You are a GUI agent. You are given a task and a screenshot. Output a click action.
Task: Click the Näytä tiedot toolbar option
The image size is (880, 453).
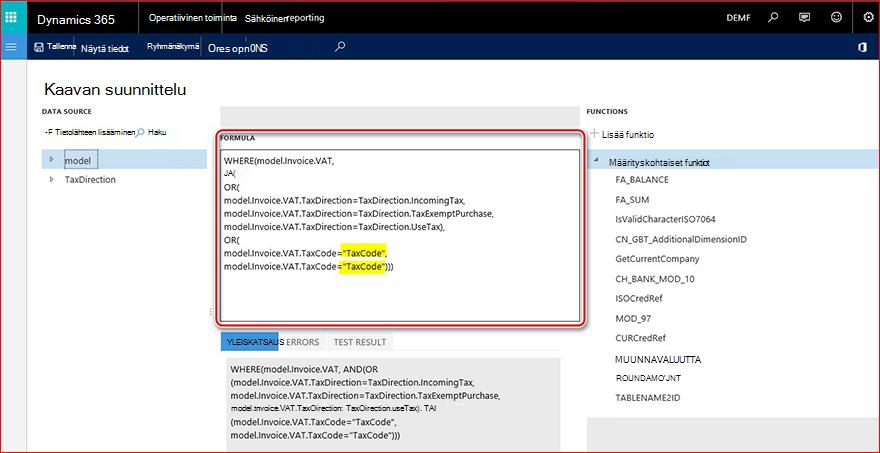pyautogui.click(x=105, y=49)
